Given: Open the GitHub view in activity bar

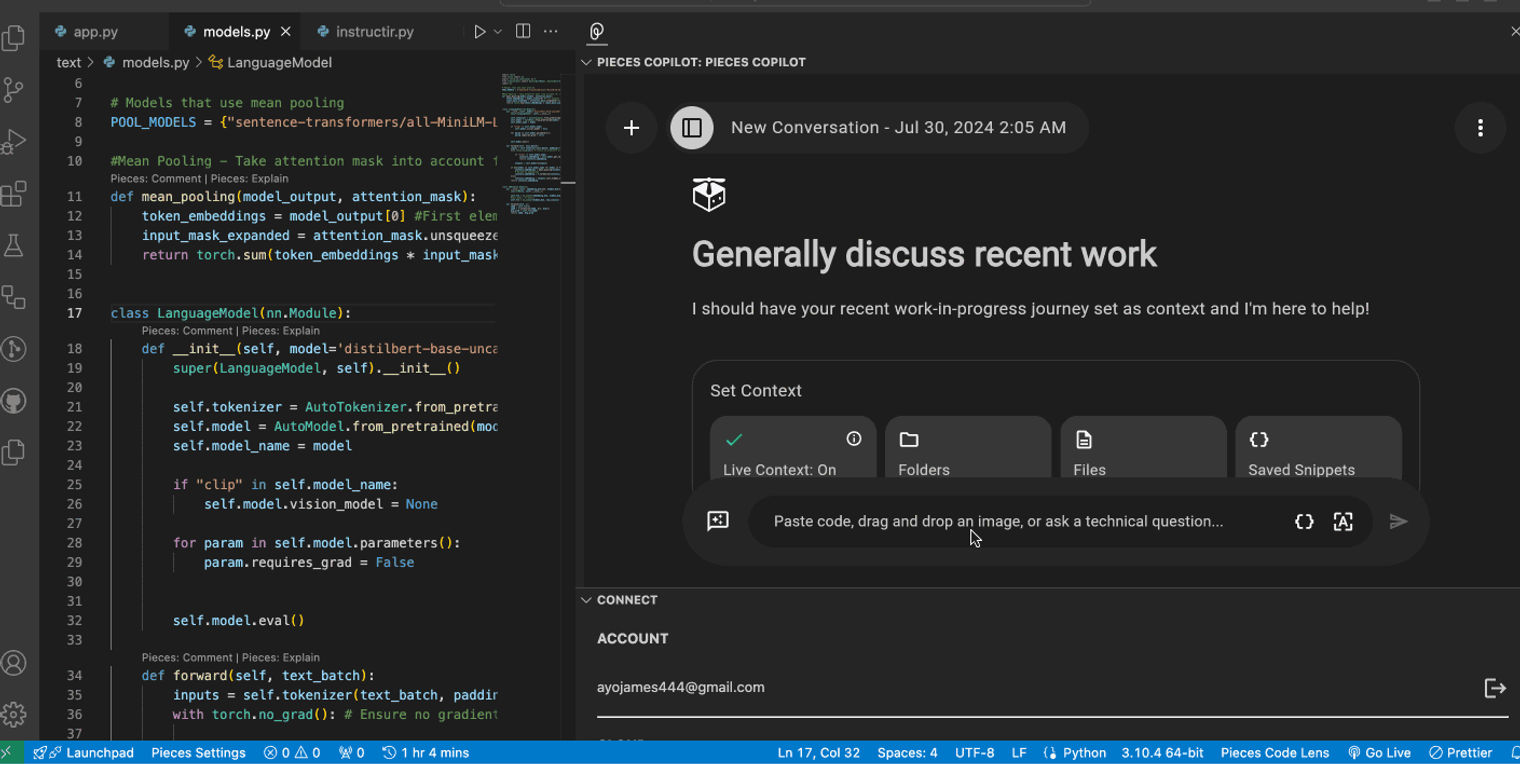Looking at the screenshot, I should tap(14, 402).
